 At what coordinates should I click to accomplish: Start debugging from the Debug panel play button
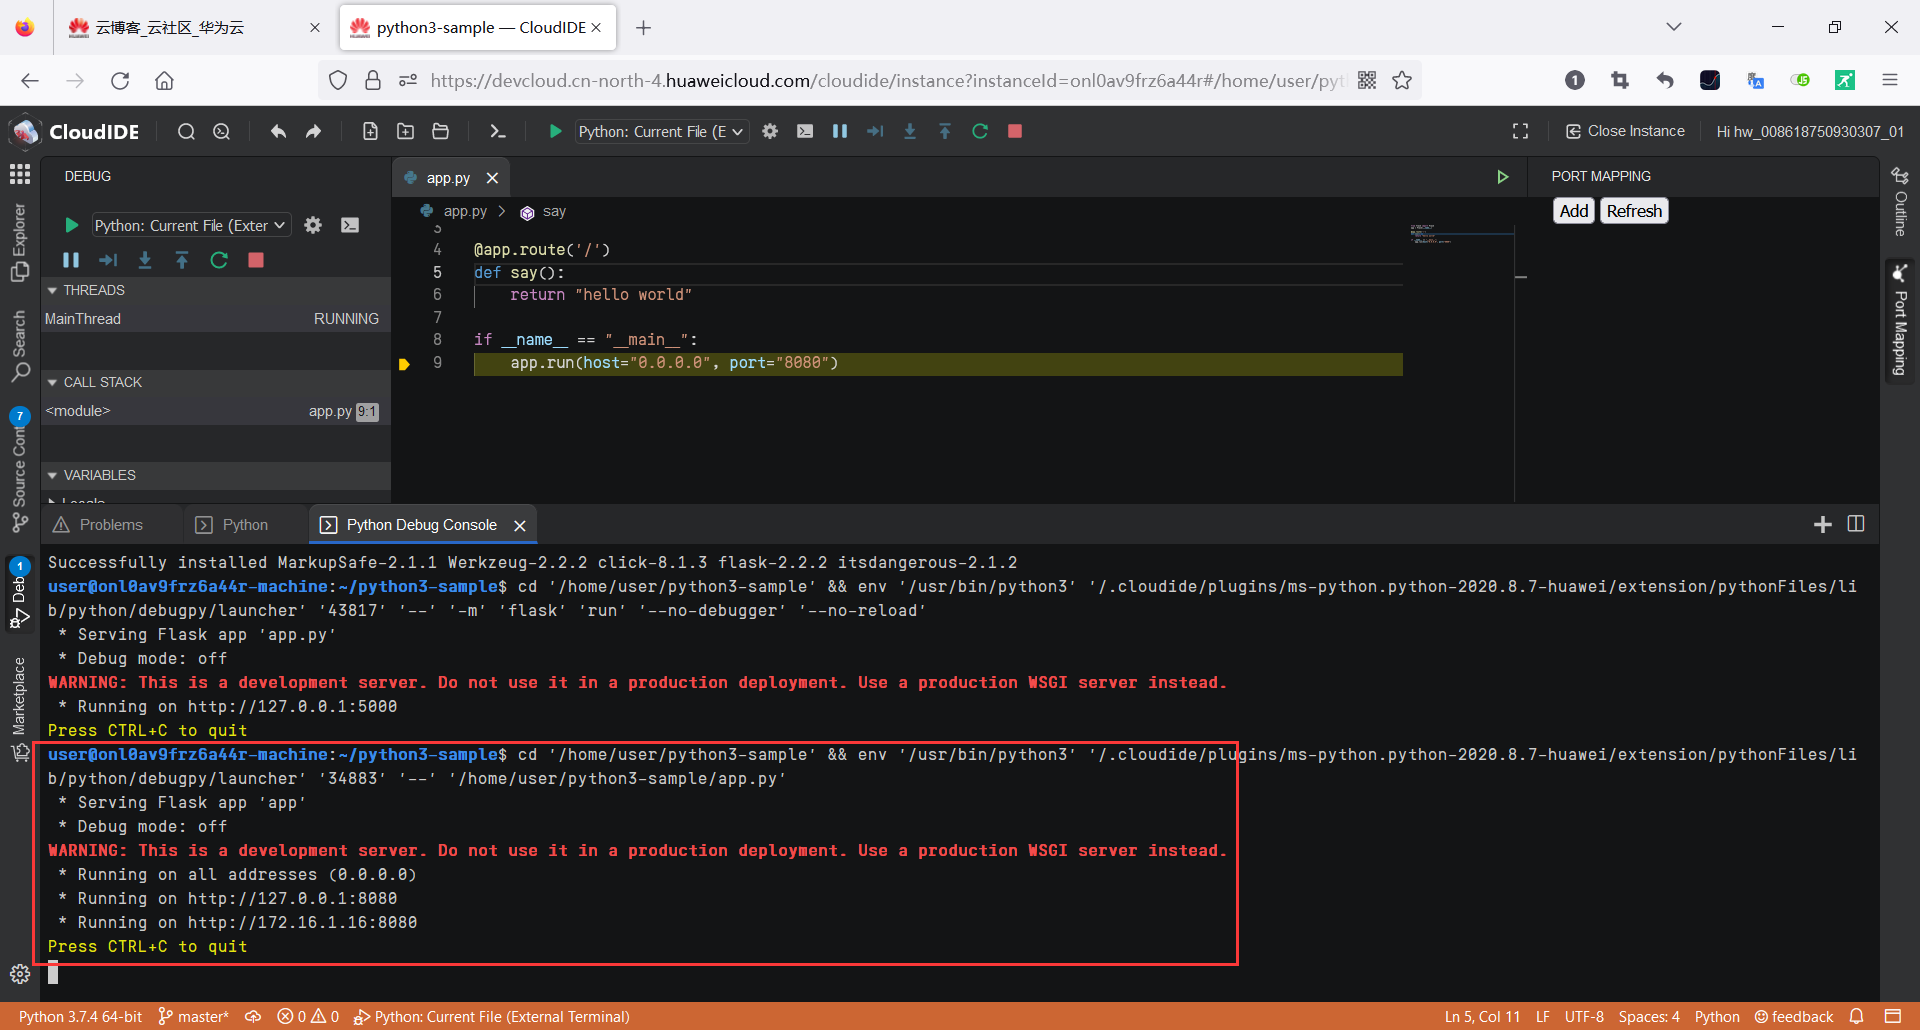(x=71, y=225)
